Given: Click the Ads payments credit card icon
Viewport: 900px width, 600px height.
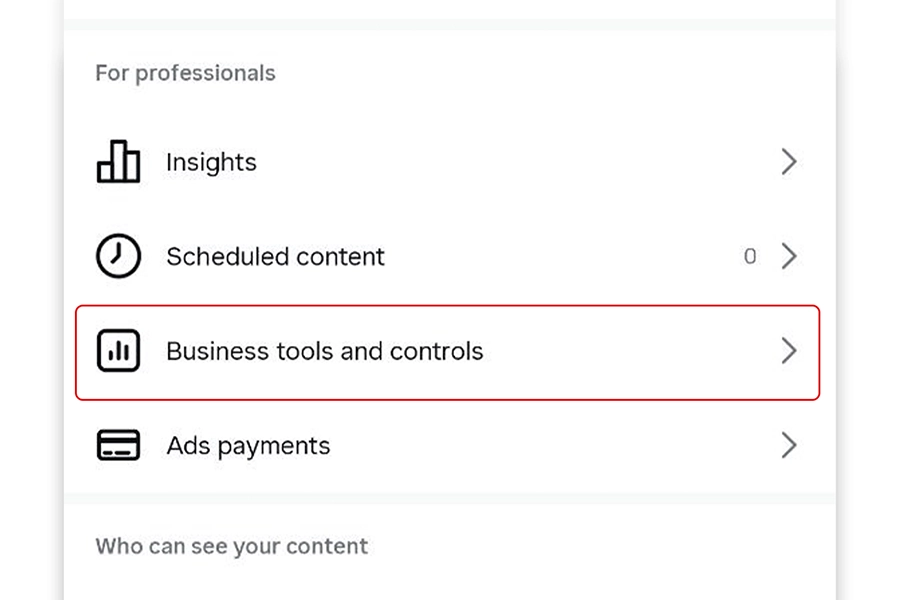Looking at the screenshot, I should click(118, 445).
